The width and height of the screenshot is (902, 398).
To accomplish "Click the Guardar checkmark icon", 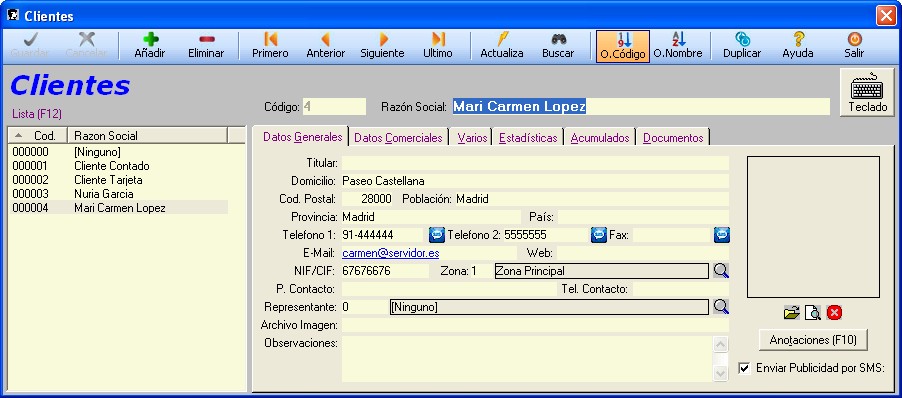I will [30, 39].
